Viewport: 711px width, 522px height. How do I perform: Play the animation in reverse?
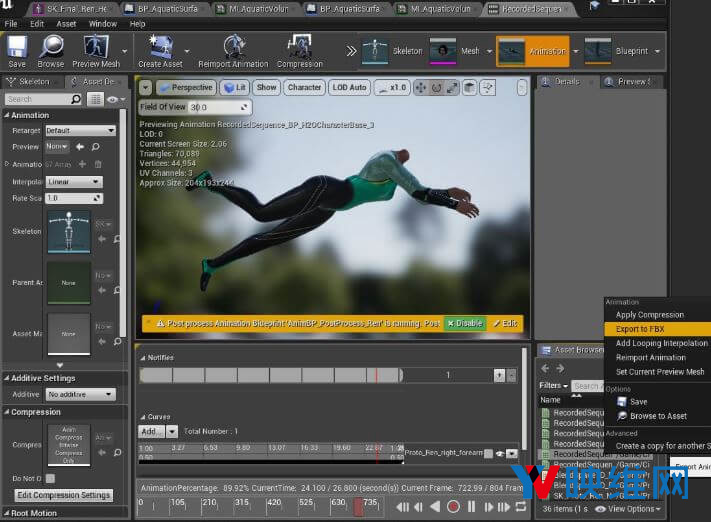click(x=435, y=507)
